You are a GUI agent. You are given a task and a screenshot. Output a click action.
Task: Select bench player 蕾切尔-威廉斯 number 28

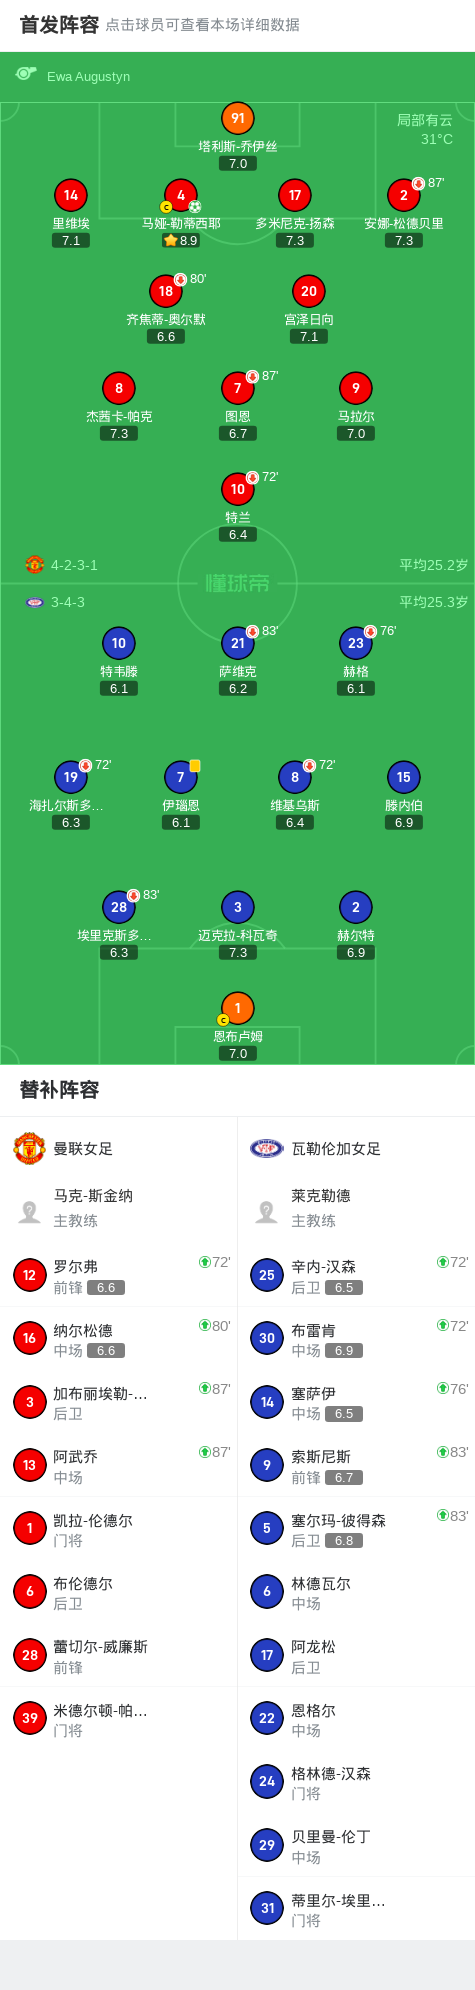[x=118, y=1656]
